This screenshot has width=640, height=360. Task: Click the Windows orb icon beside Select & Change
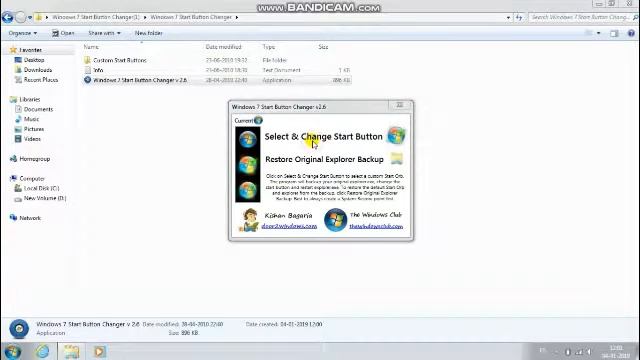[x=396, y=136]
